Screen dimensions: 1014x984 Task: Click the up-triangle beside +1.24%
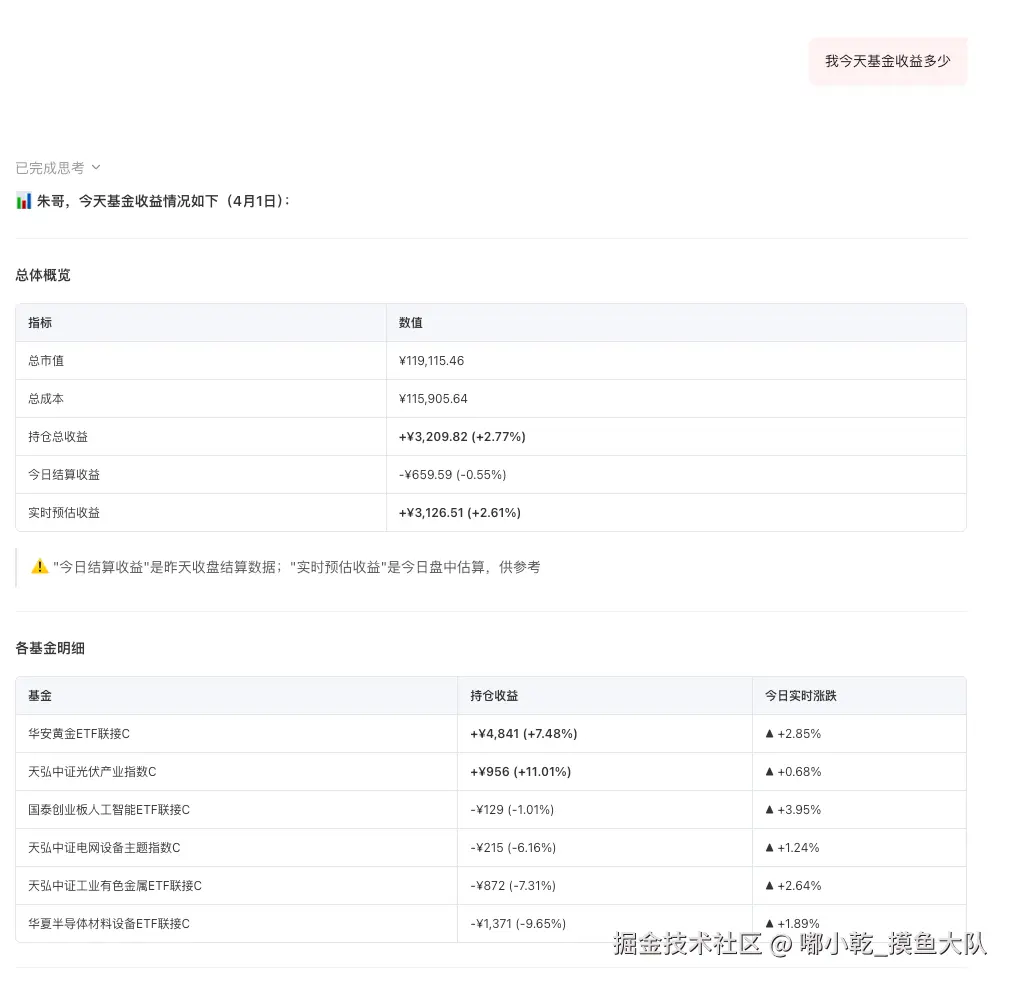(771, 847)
